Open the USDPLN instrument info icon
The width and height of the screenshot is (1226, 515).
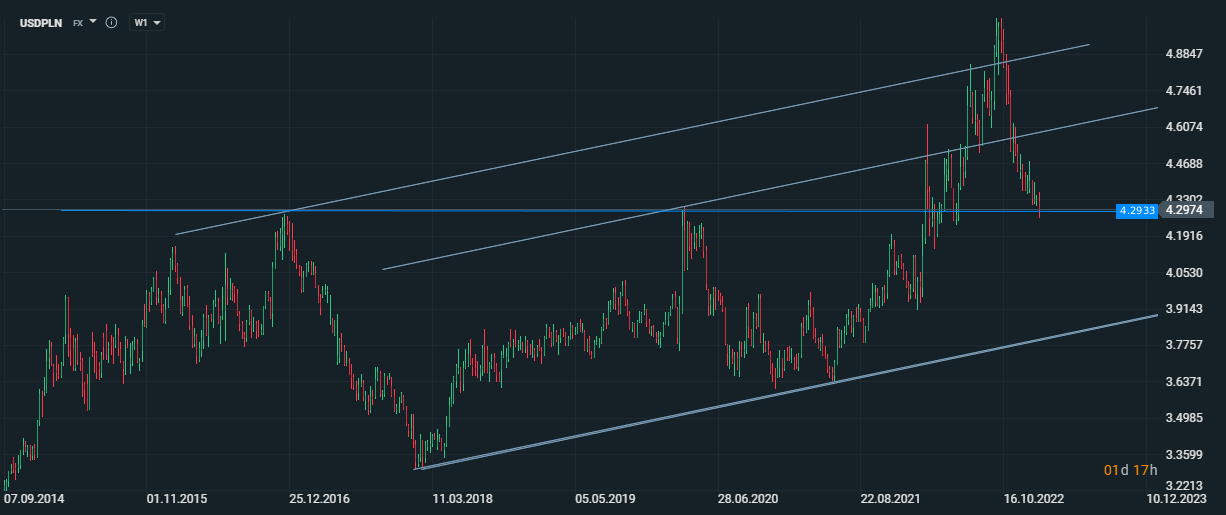point(111,22)
